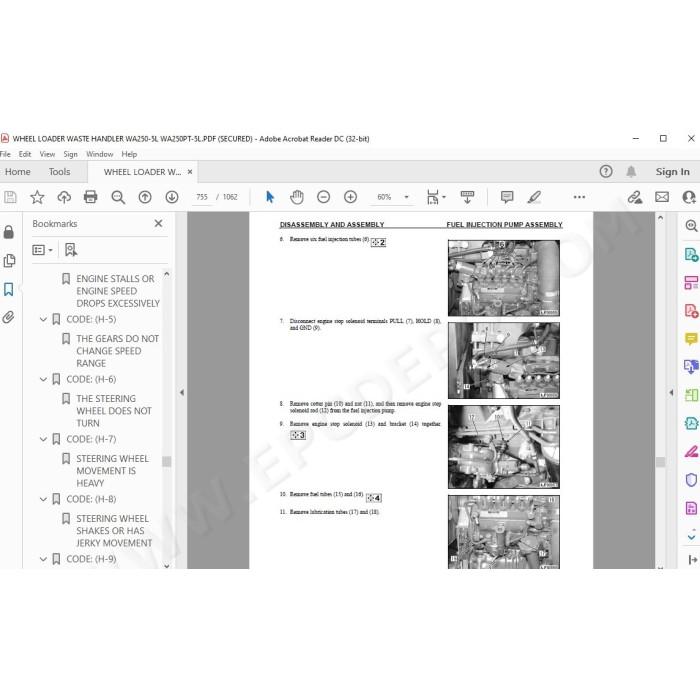Collapse CODE: (H-8) bookmark
Screen dimensions: 700x700
coord(43,499)
